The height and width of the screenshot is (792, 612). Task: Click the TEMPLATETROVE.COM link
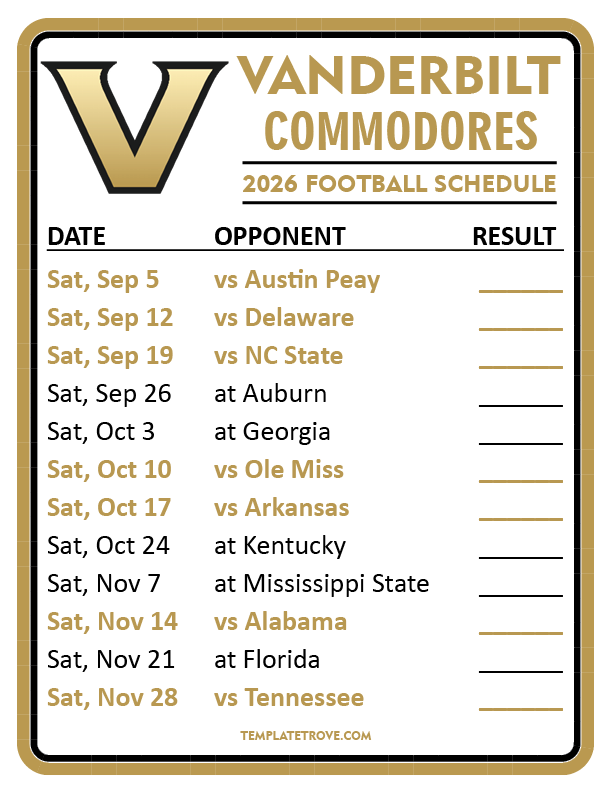305,736
